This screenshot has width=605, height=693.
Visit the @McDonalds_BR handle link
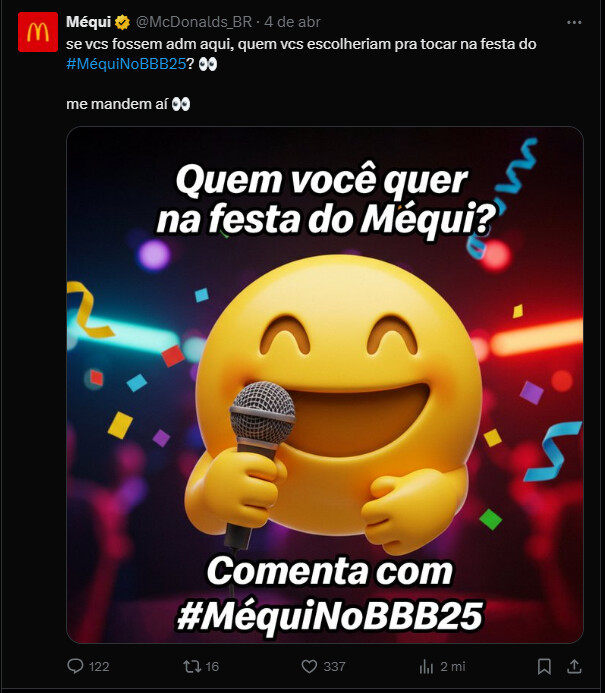click(194, 22)
